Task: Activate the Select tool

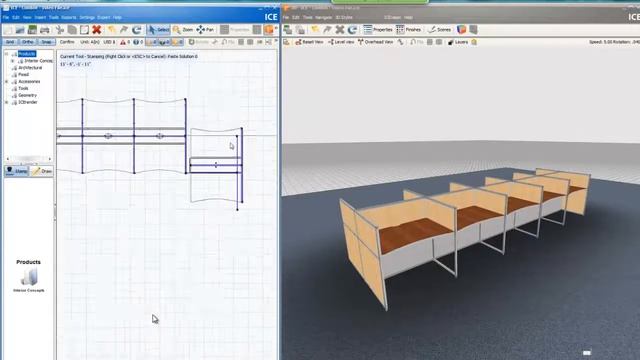Action: coord(158,30)
